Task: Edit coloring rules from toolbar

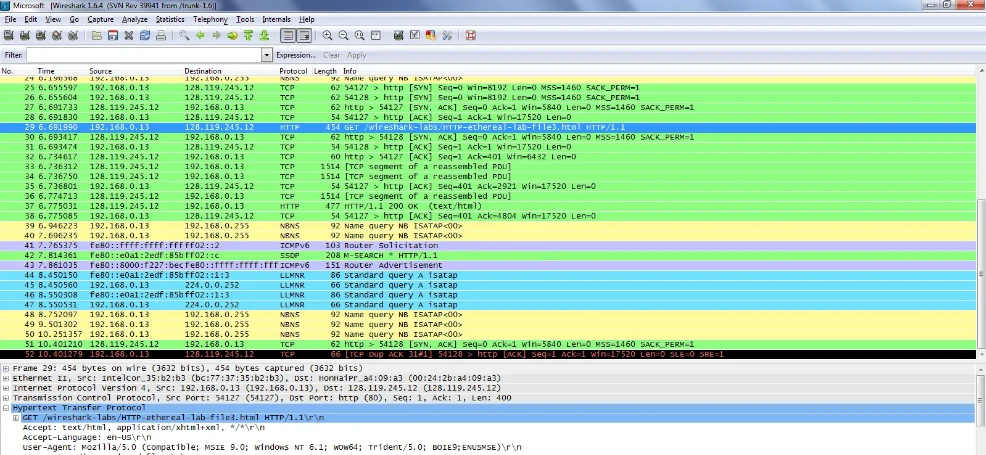Action: (431, 36)
